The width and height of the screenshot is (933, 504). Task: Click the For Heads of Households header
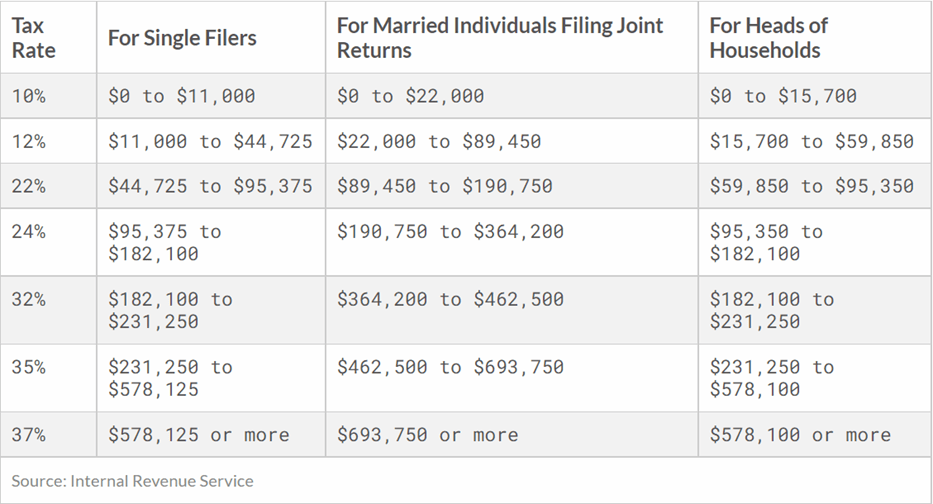769,38
